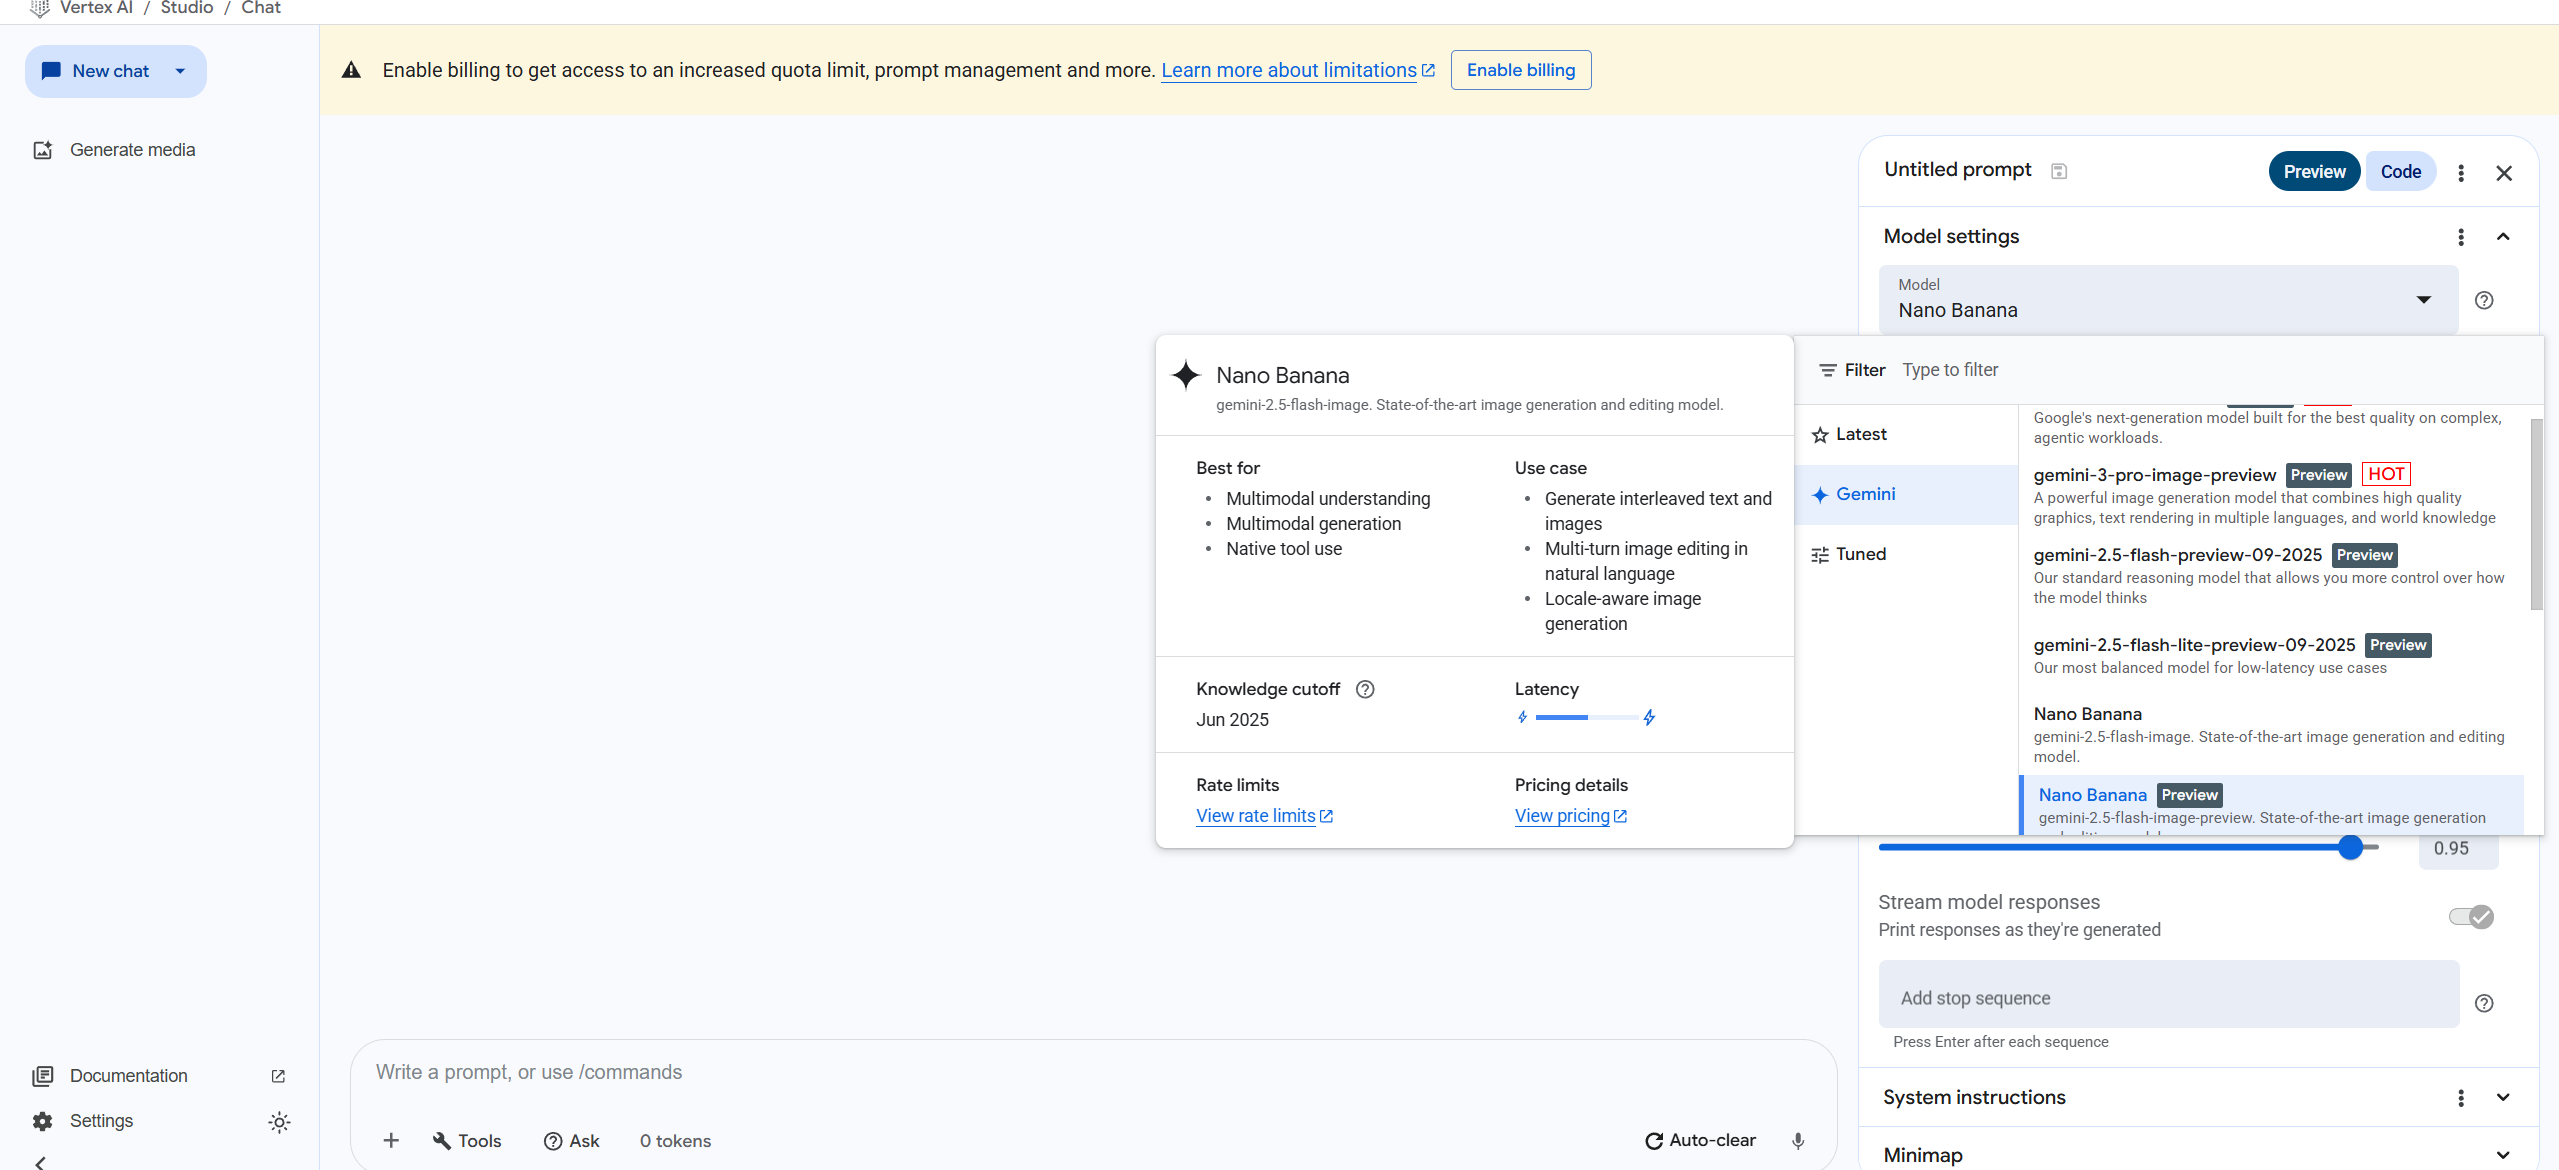The image size is (2559, 1170).
Task: Open View pricing link
Action: [x=1562, y=816]
